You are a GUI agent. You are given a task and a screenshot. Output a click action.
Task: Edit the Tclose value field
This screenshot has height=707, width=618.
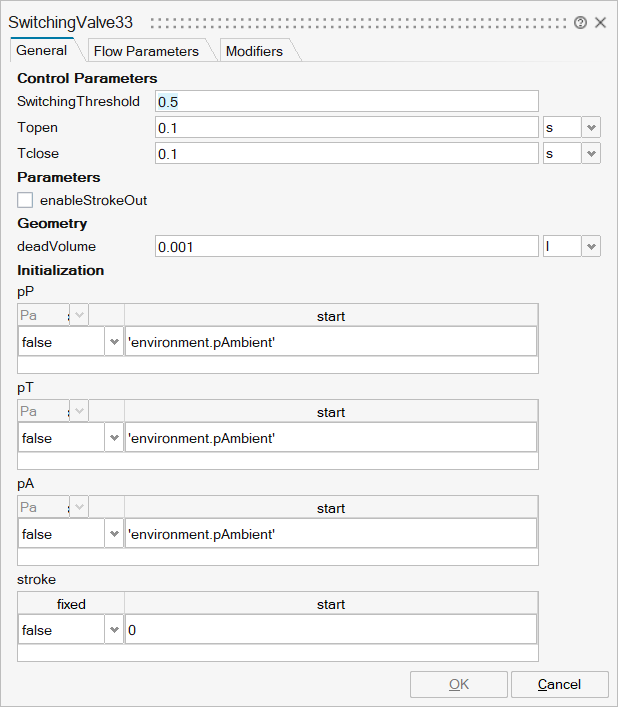pyautogui.click(x=346, y=153)
